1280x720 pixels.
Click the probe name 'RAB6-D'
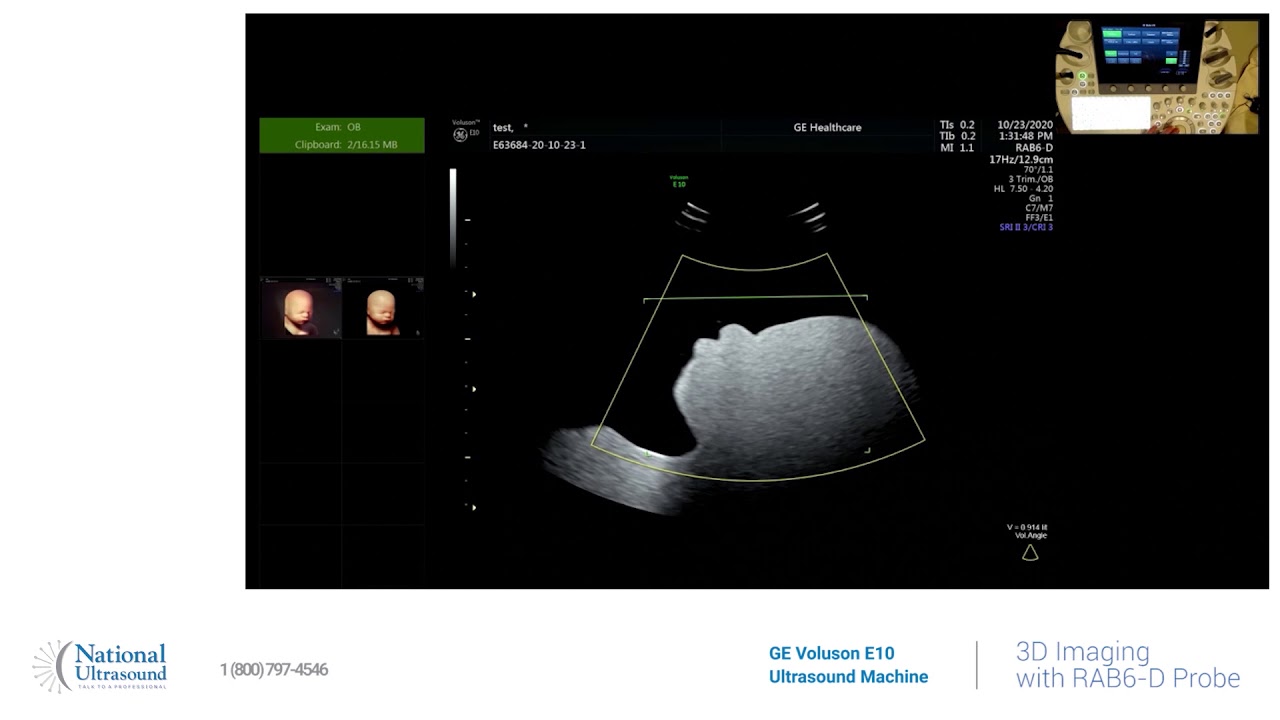pos(1034,148)
